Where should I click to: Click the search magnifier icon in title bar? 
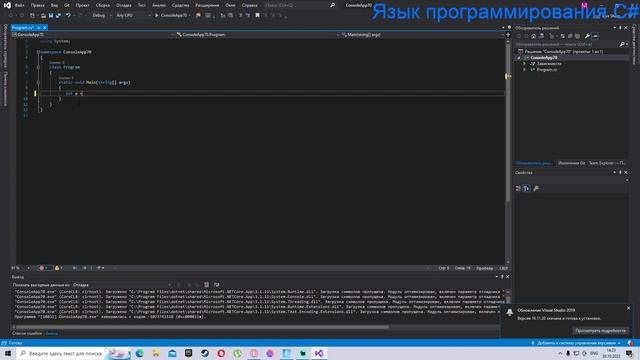[332, 5]
